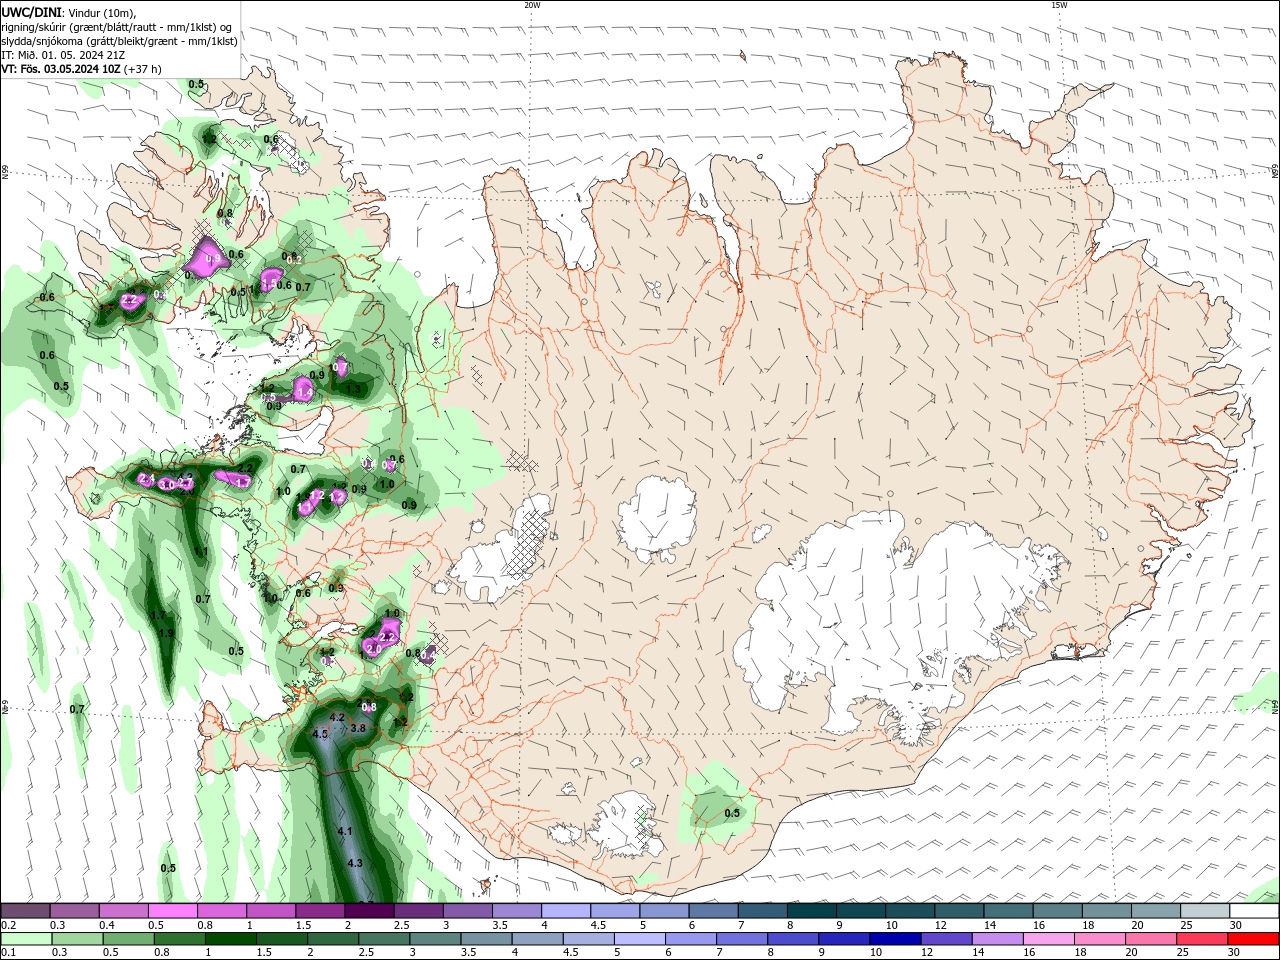Viewport: 1280px width, 960px height.
Task: Select the 1.9 precipitation value on the map
Action: click(166, 633)
